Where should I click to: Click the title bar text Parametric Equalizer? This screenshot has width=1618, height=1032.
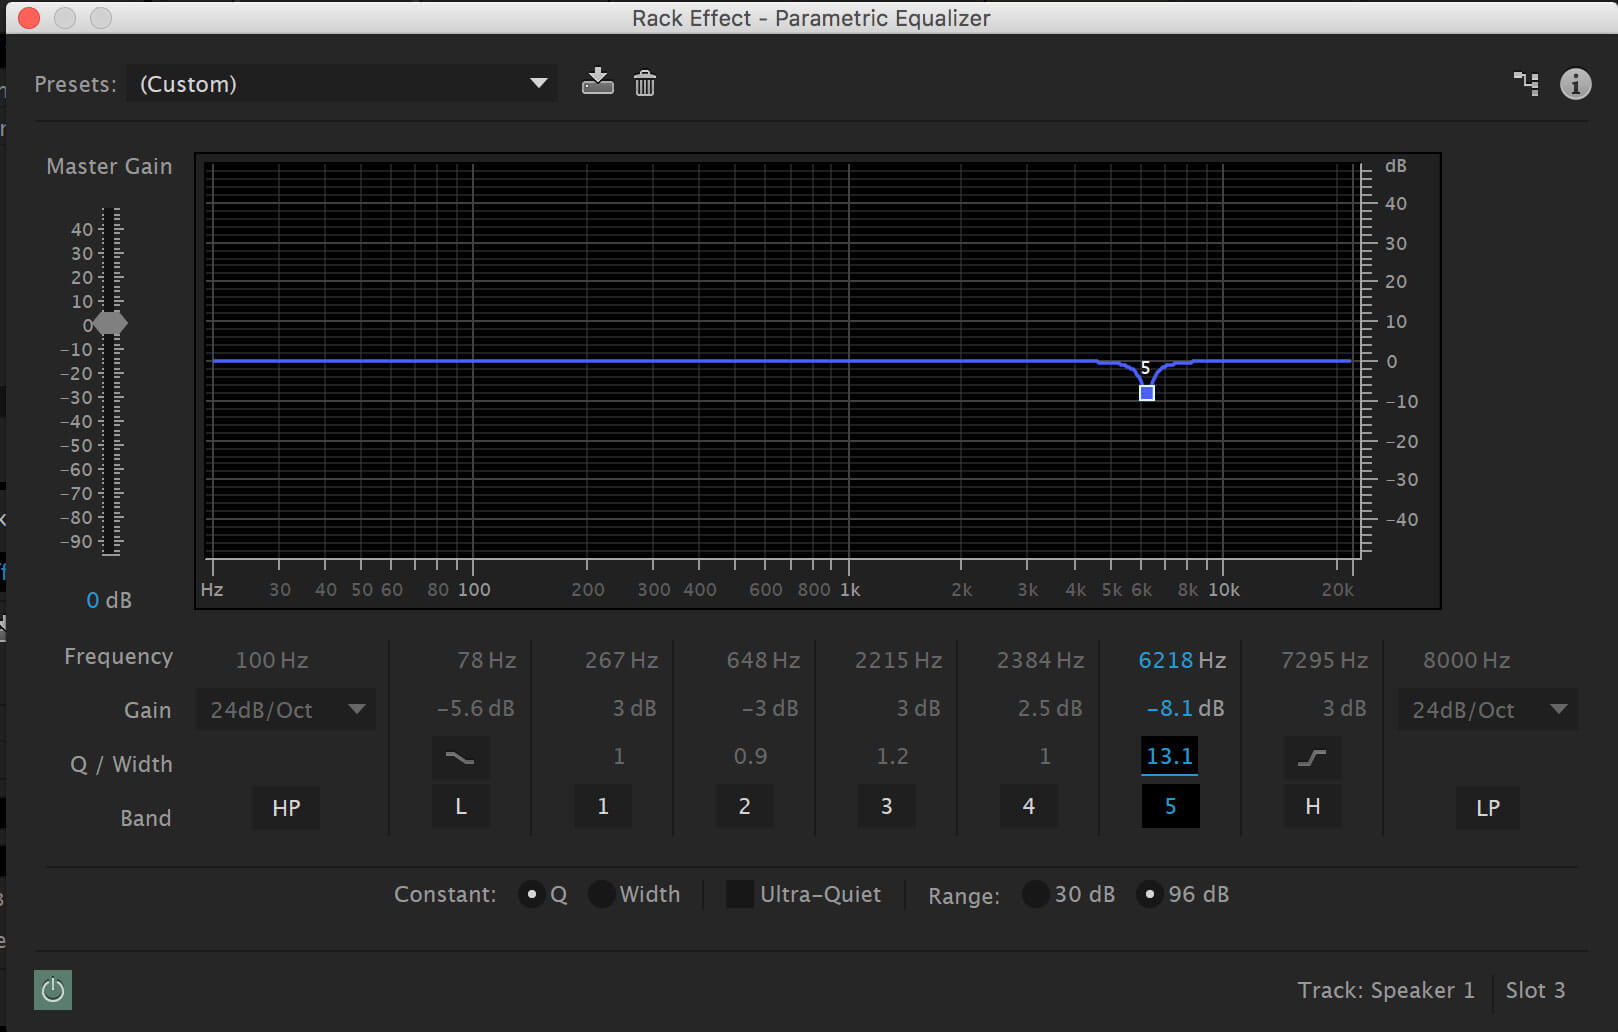(x=882, y=18)
